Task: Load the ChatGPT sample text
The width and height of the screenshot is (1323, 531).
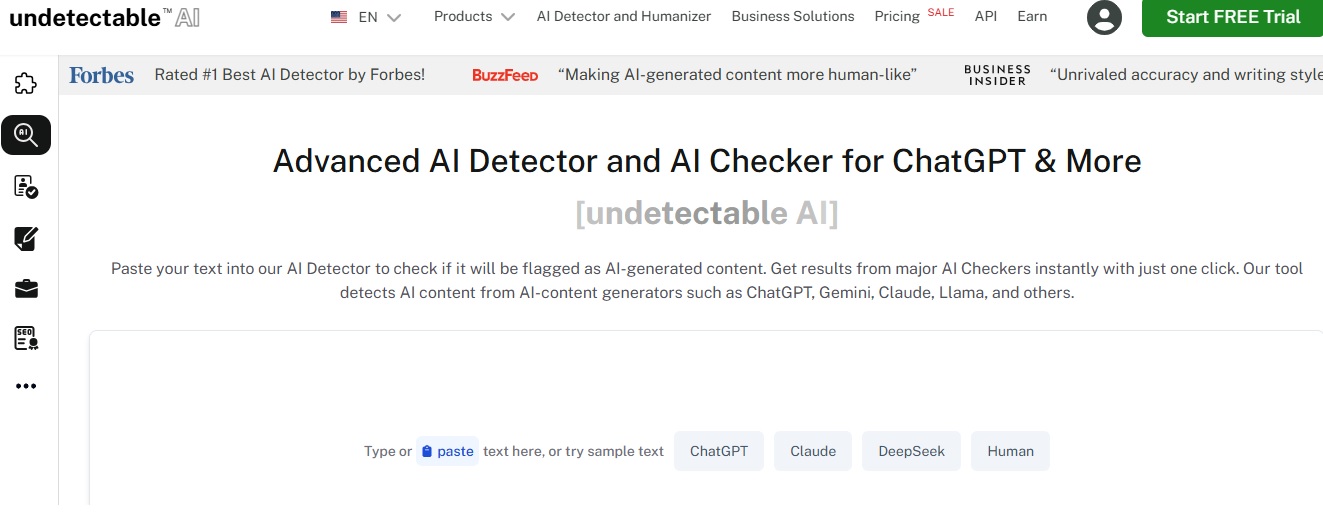Action: [719, 451]
